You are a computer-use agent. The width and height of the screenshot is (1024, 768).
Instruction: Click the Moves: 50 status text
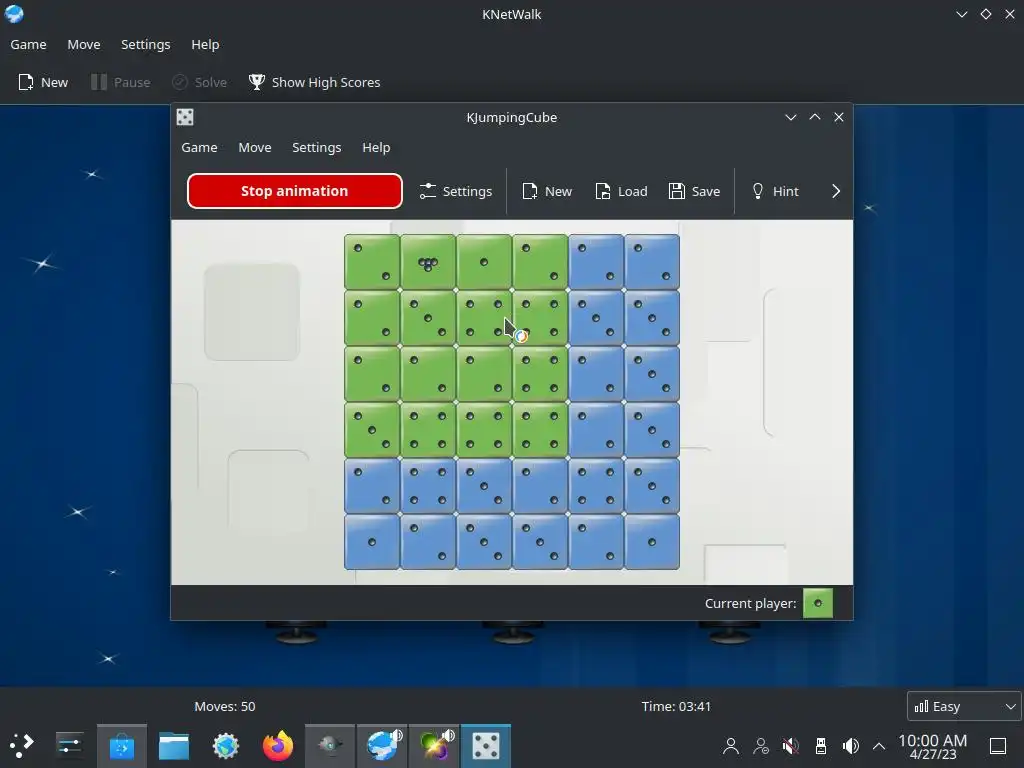click(x=225, y=706)
